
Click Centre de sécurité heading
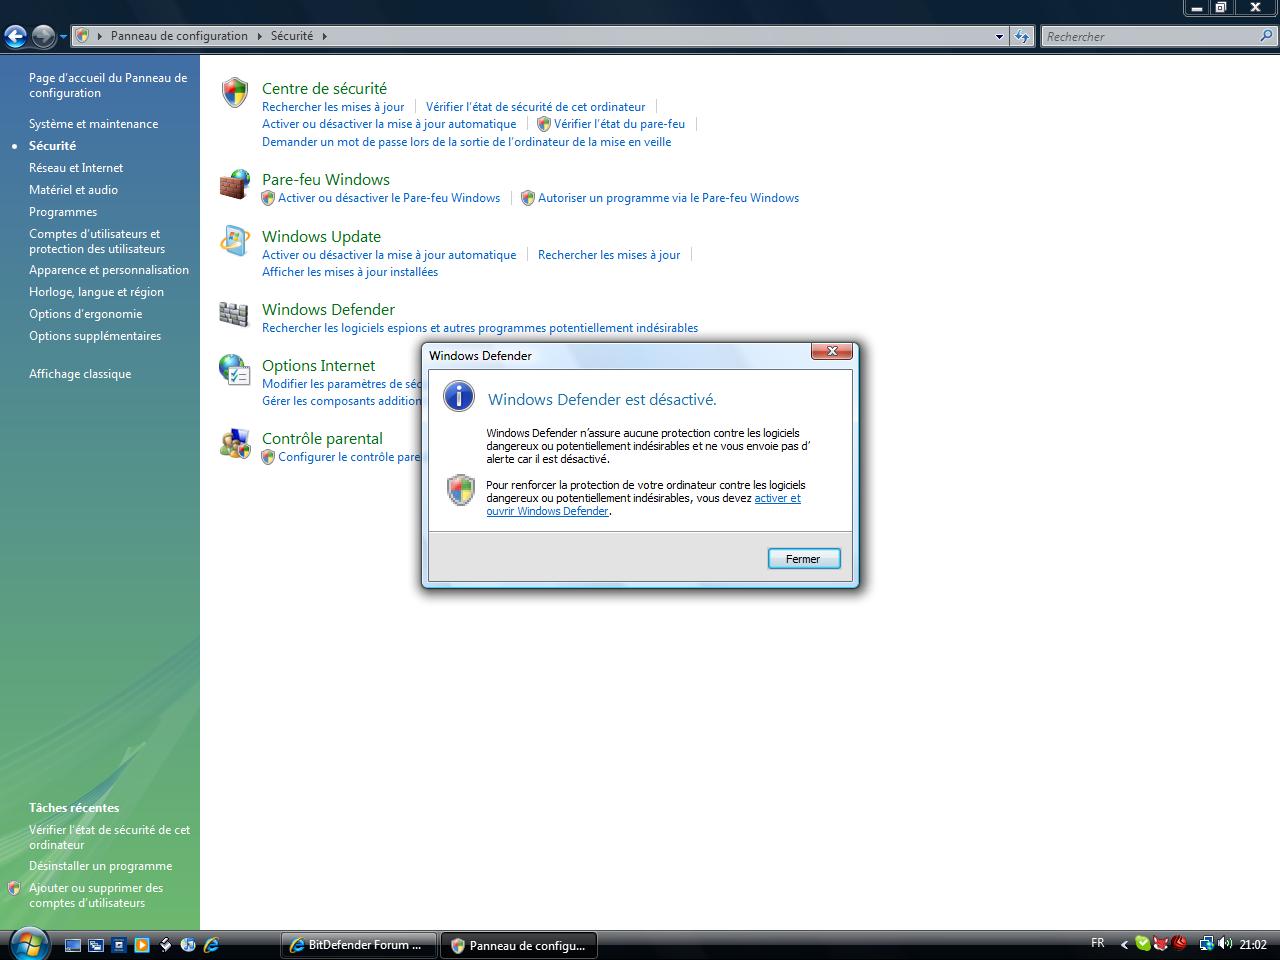(x=324, y=88)
